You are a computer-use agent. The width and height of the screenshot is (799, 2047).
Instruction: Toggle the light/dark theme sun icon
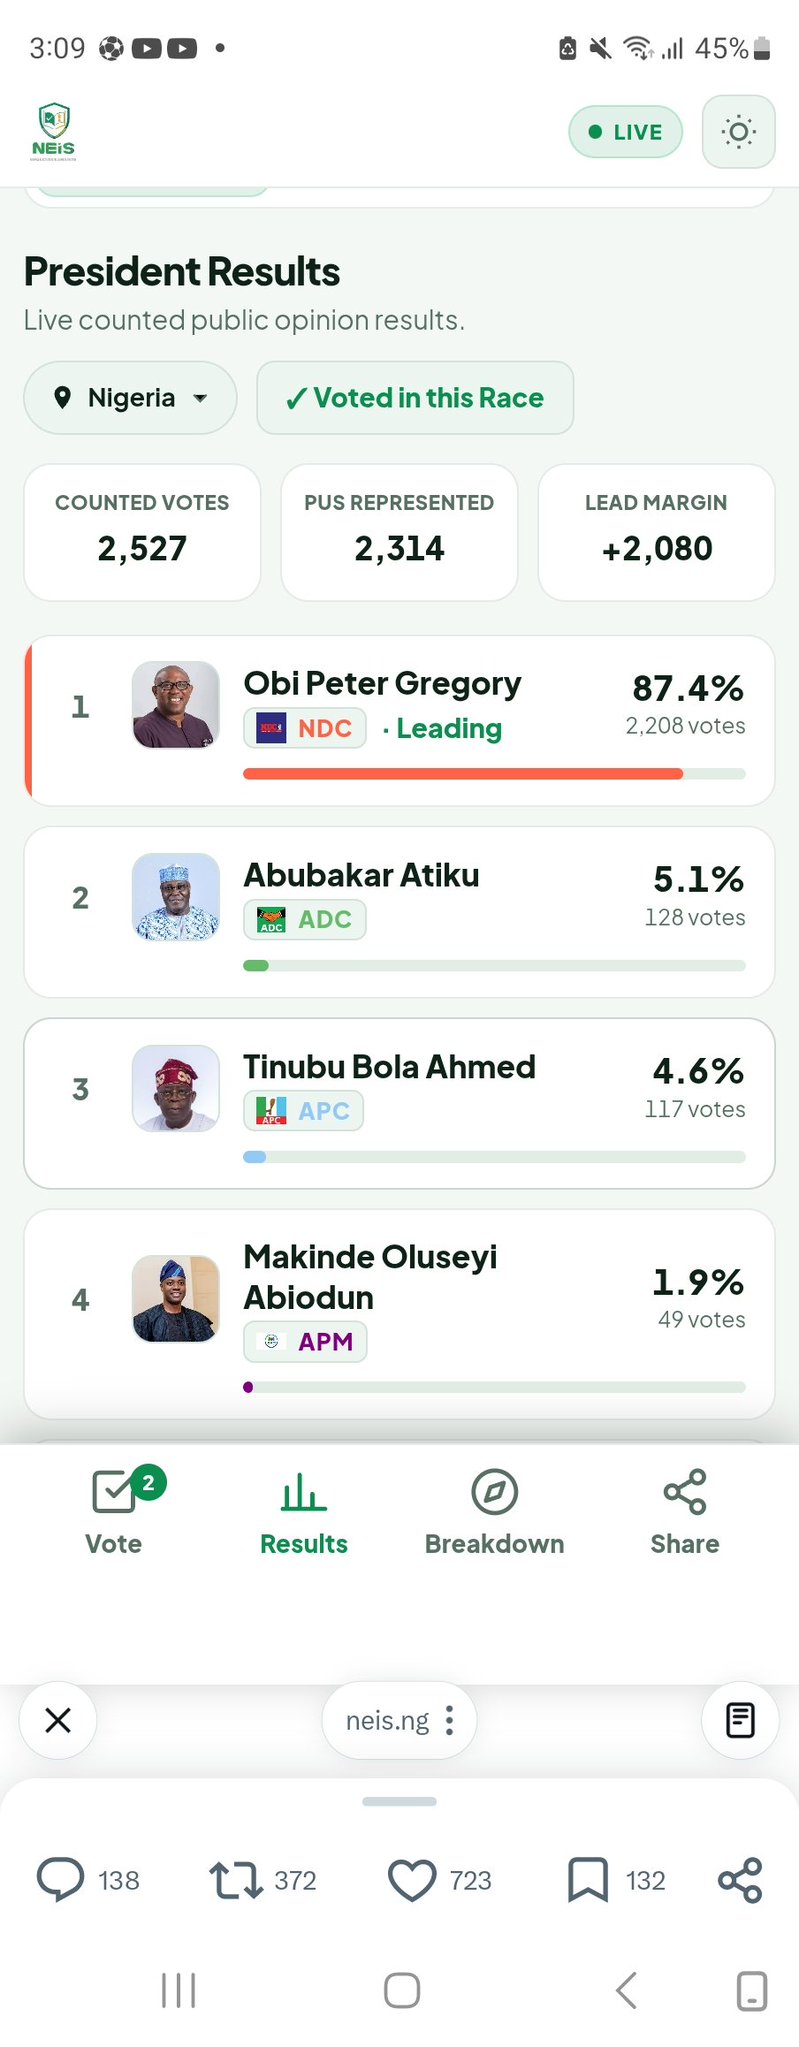[738, 132]
